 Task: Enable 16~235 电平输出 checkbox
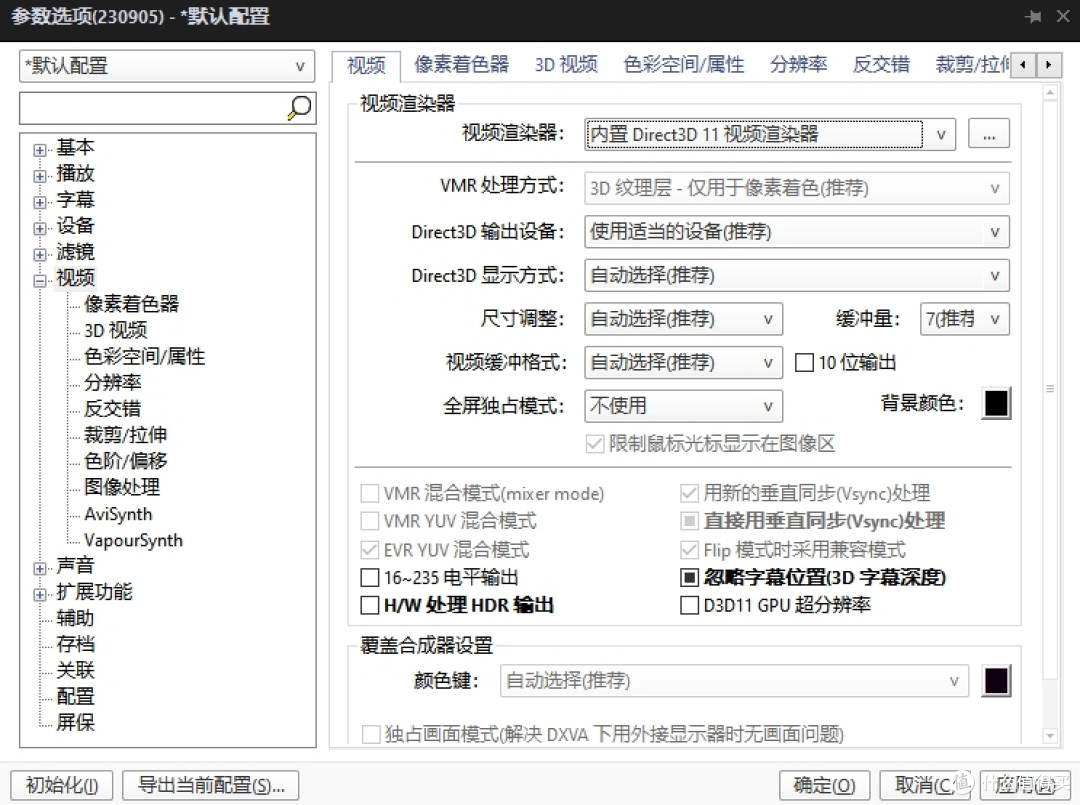370,577
